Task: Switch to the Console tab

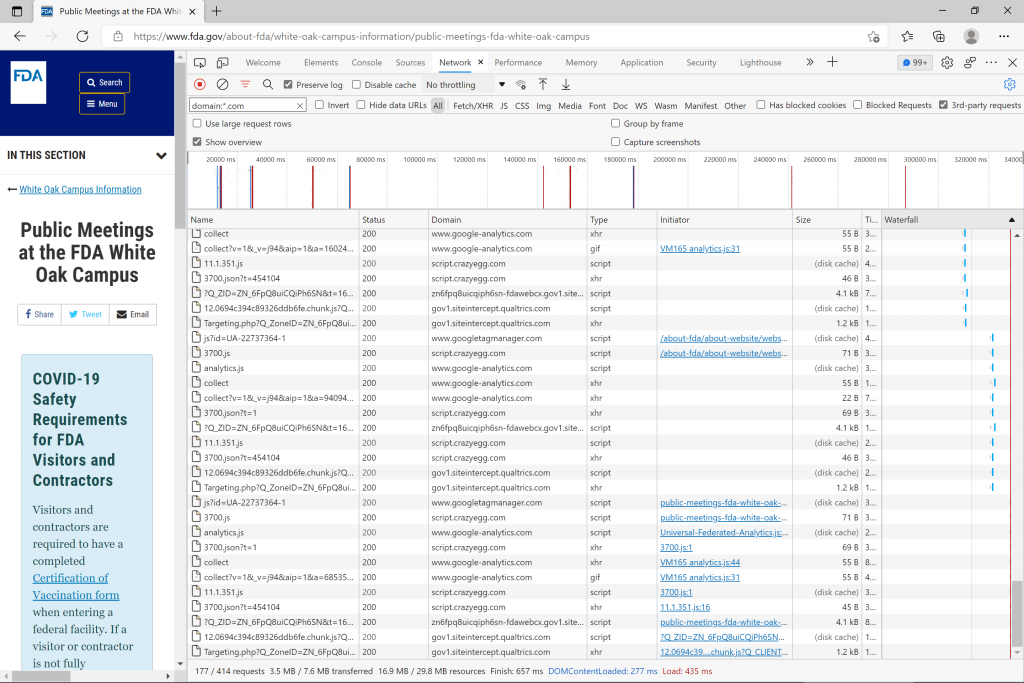Action: click(x=366, y=62)
